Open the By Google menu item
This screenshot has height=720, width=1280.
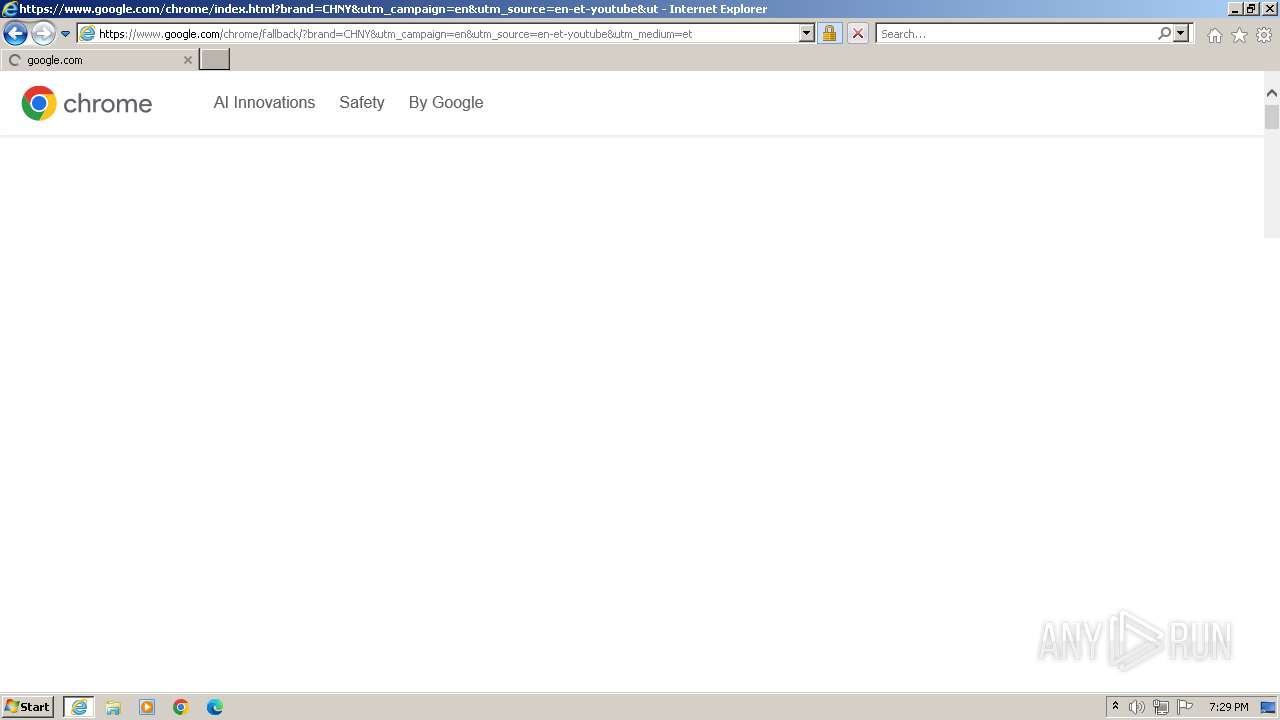pyautogui.click(x=446, y=103)
